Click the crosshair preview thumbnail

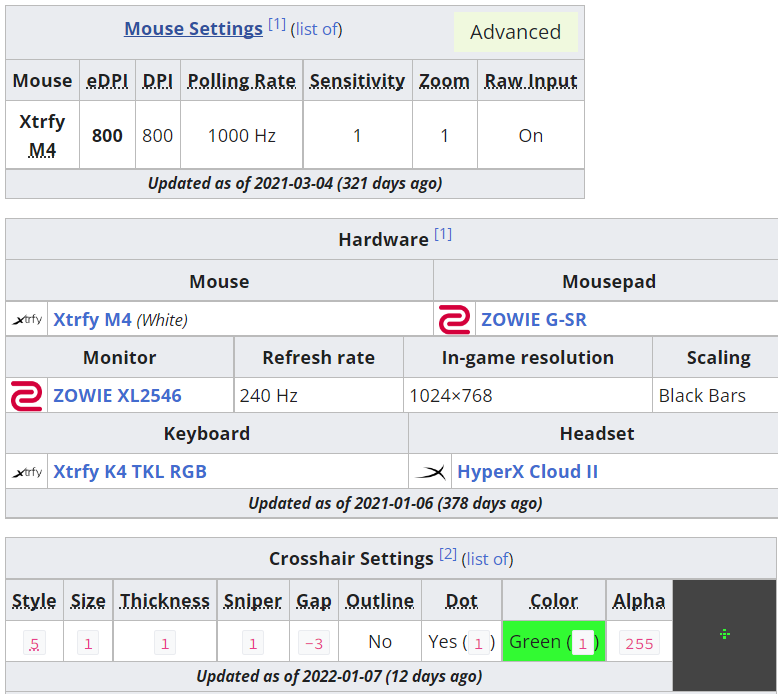click(724, 634)
